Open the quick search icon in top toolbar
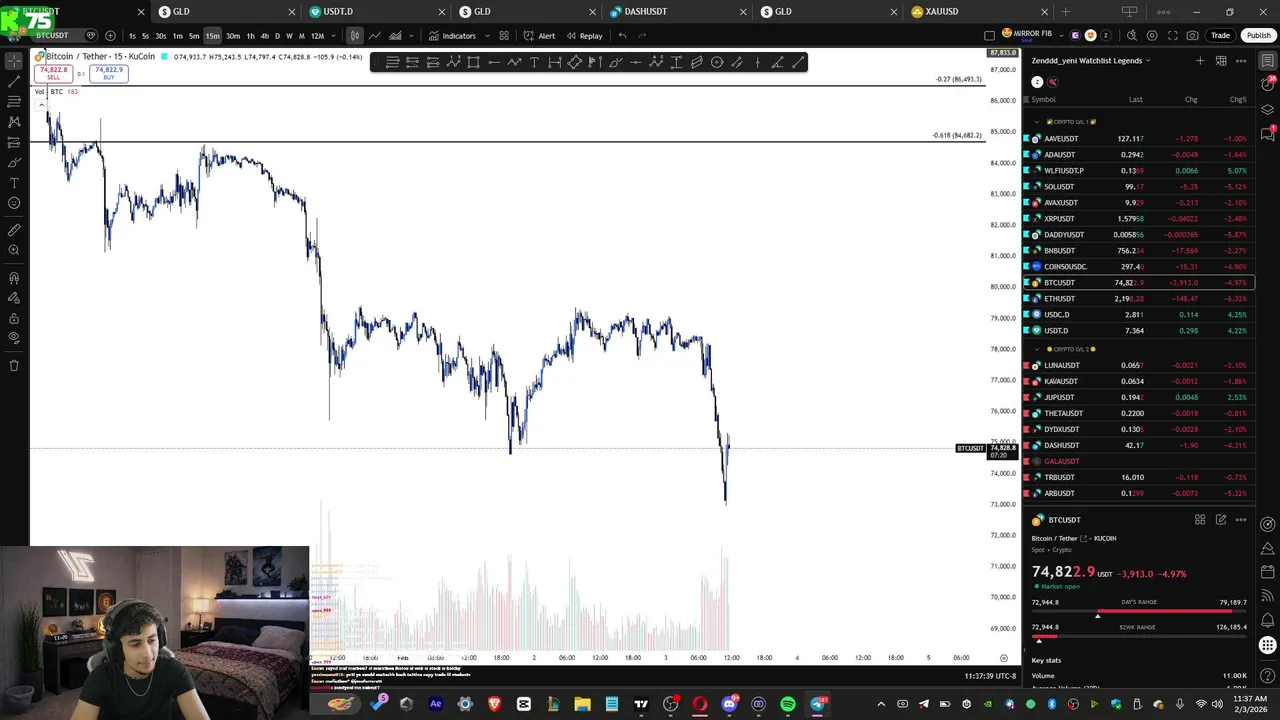 pyautogui.click(x=1132, y=36)
